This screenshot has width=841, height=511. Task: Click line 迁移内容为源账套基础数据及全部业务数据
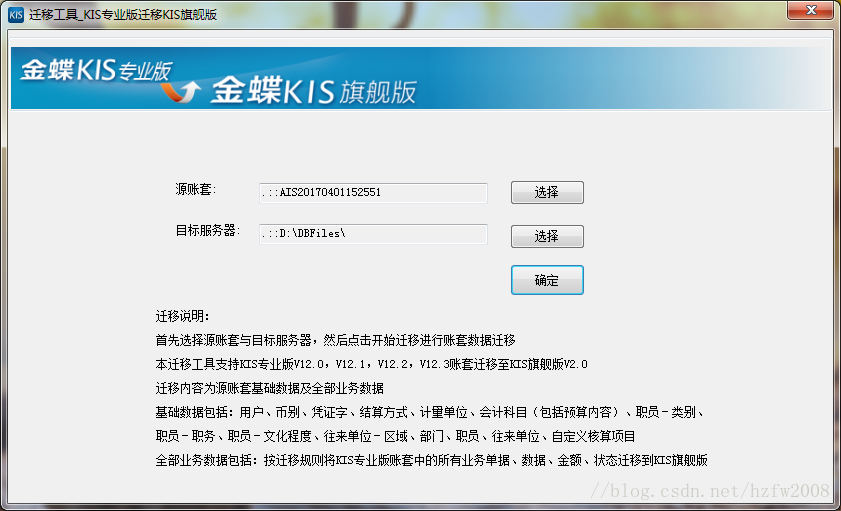[x=269, y=388]
